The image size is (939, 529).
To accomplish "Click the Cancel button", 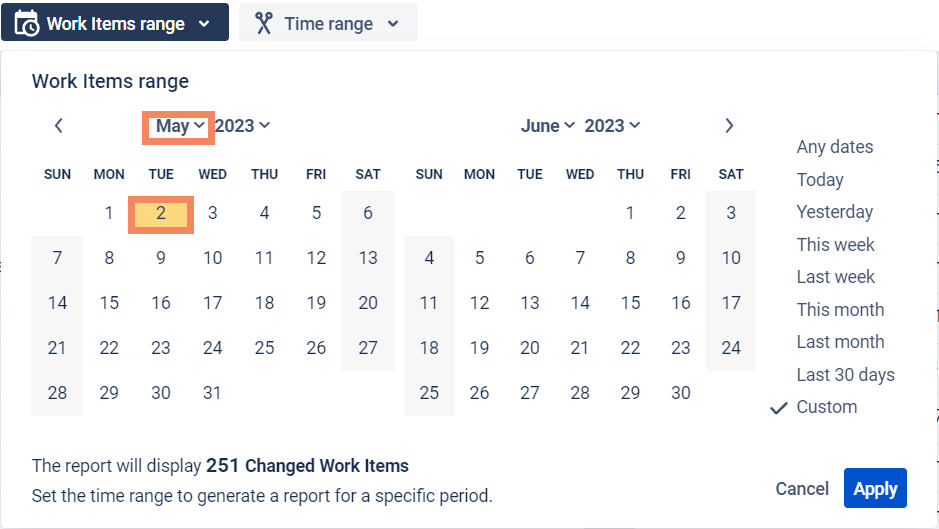I will [802, 489].
